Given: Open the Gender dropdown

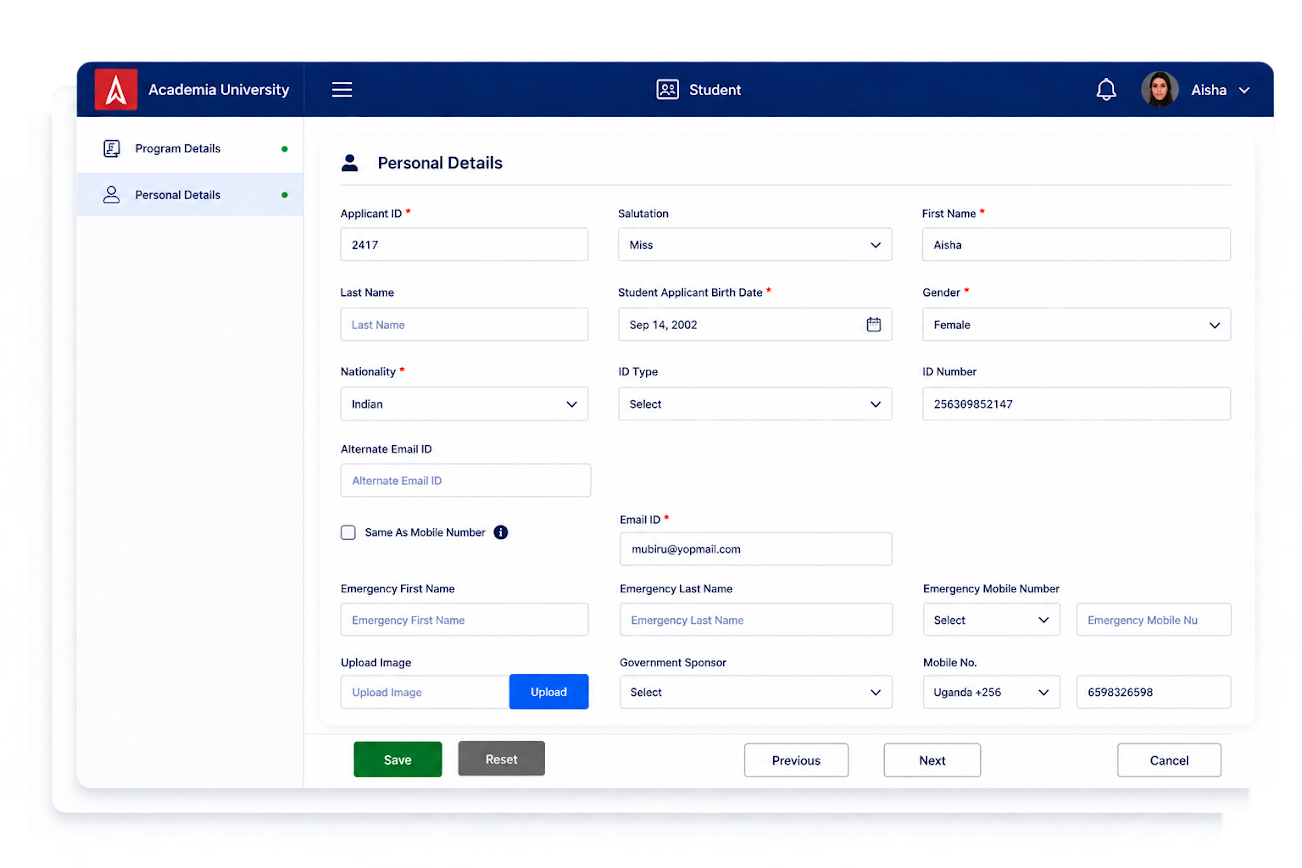Looking at the screenshot, I should coord(1076,325).
